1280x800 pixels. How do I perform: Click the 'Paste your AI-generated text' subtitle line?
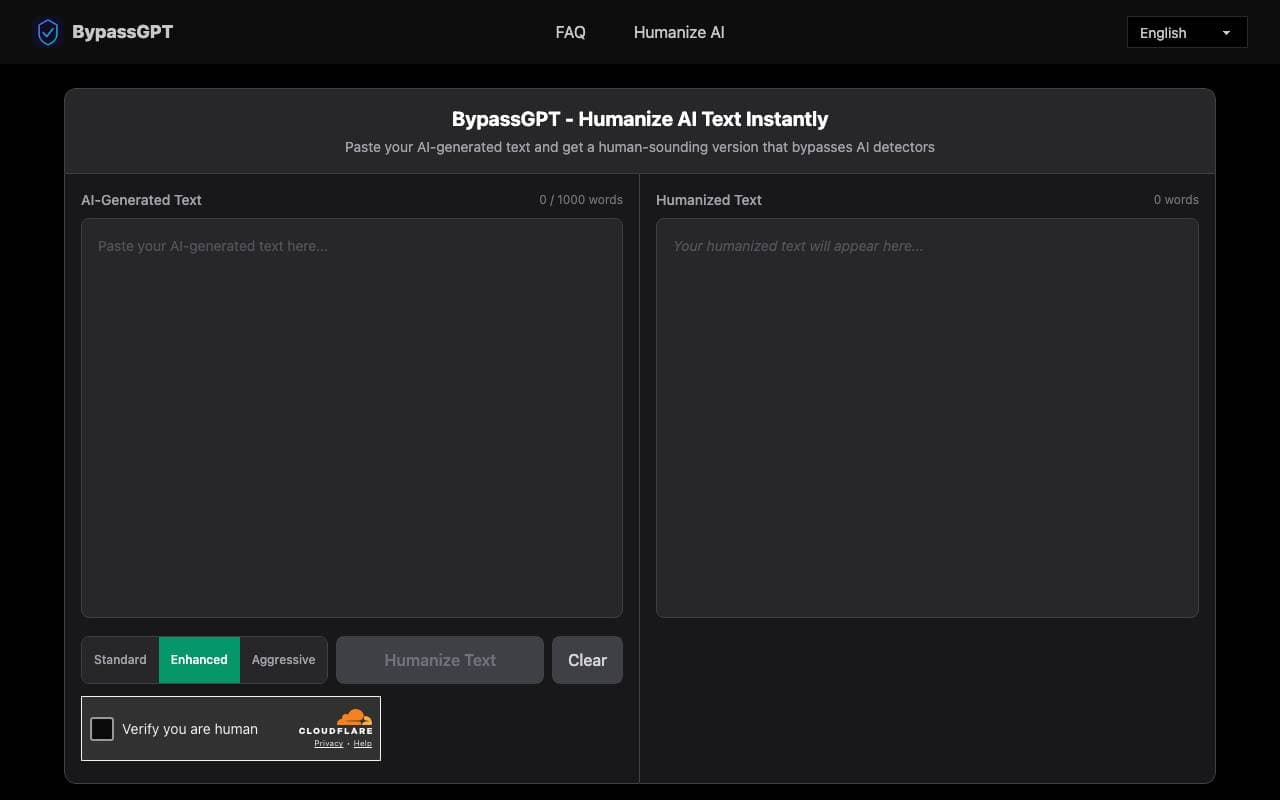point(640,147)
